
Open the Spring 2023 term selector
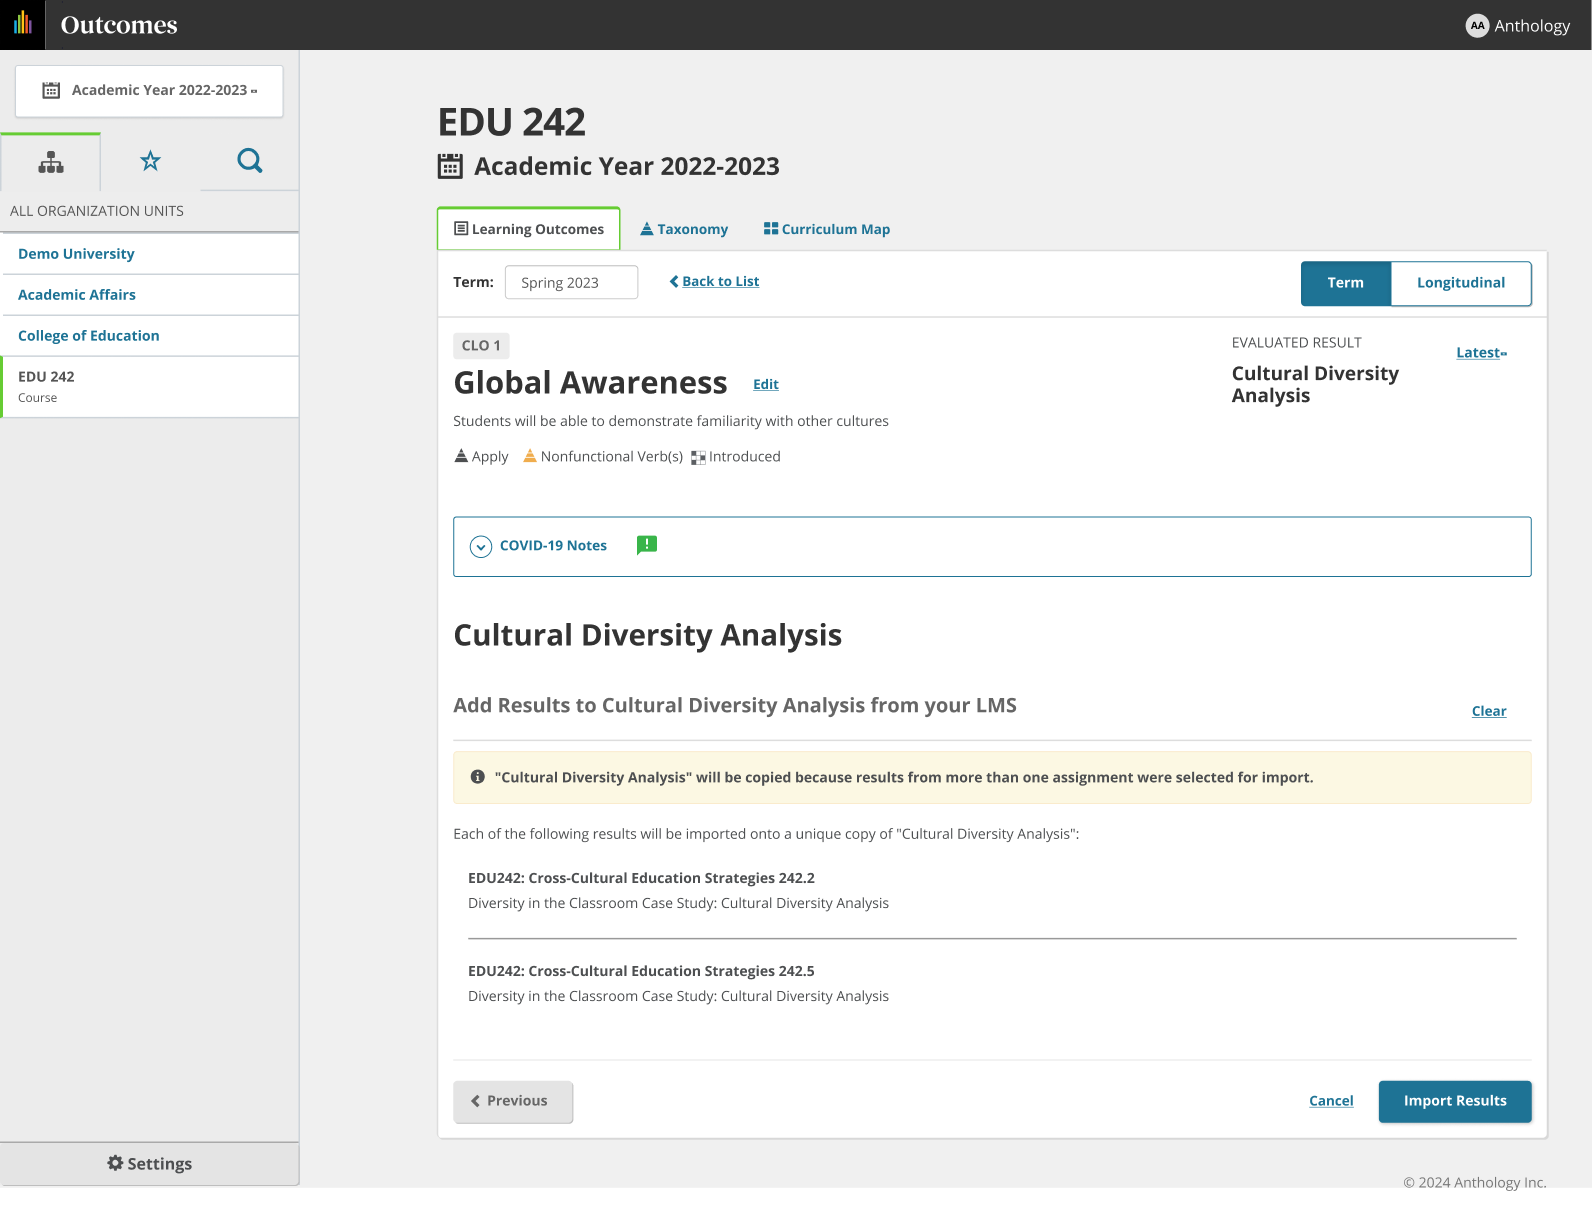click(x=571, y=282)
